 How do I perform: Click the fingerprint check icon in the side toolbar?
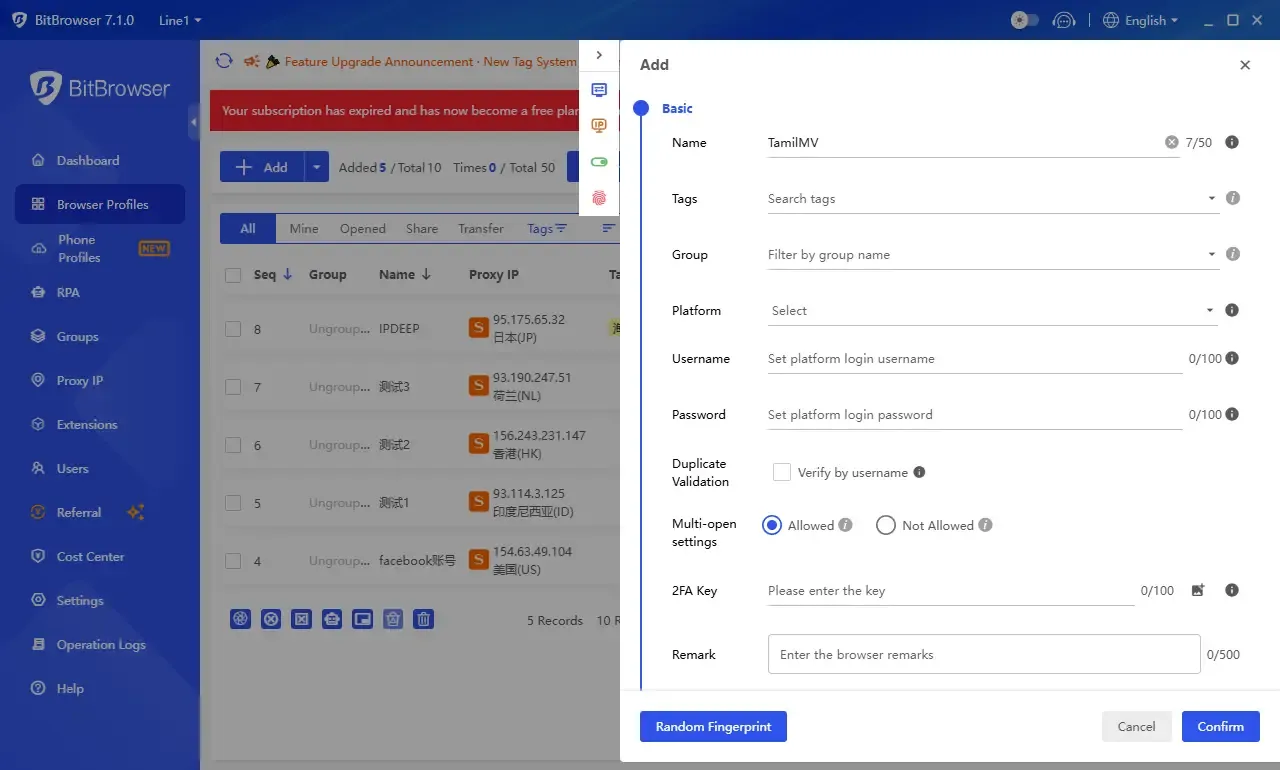pos(598,198)
